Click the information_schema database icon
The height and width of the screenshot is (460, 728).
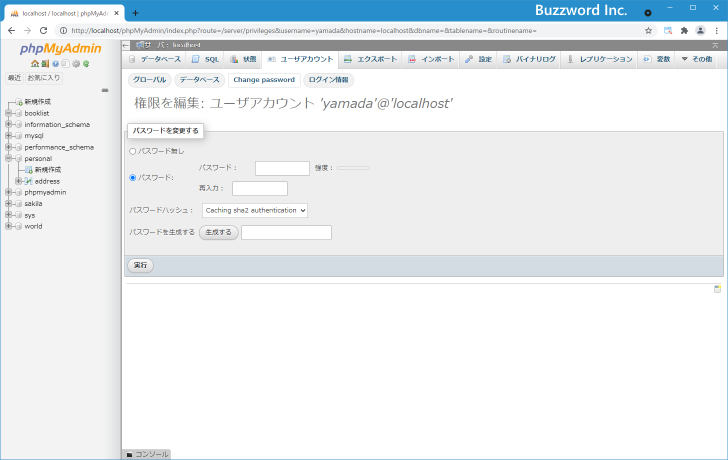[19, 124]
